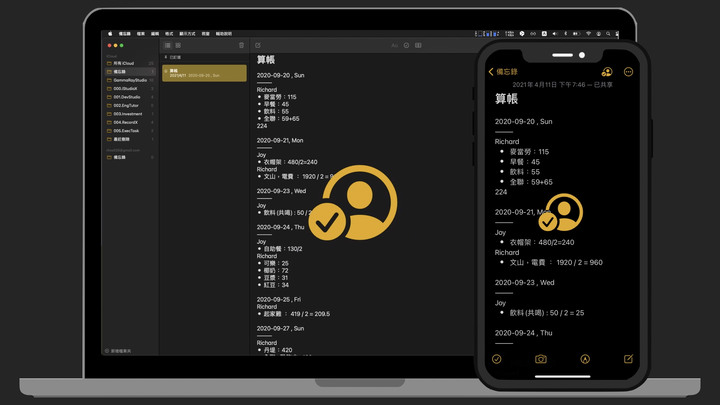Click the 2020-09-24 , Thu heading on Mac
This screenshot has width=720, height=405.
point(280,227)
